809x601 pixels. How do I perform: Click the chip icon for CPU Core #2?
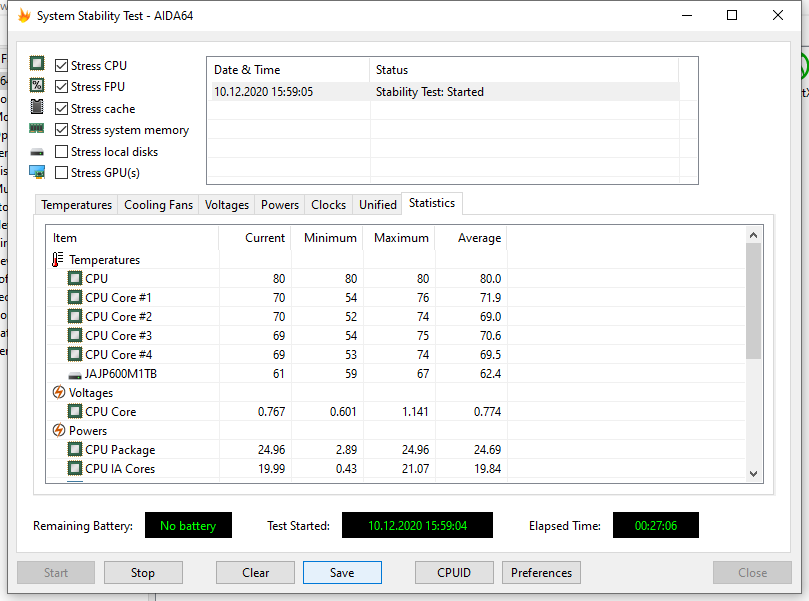click(x=75, y=316)
